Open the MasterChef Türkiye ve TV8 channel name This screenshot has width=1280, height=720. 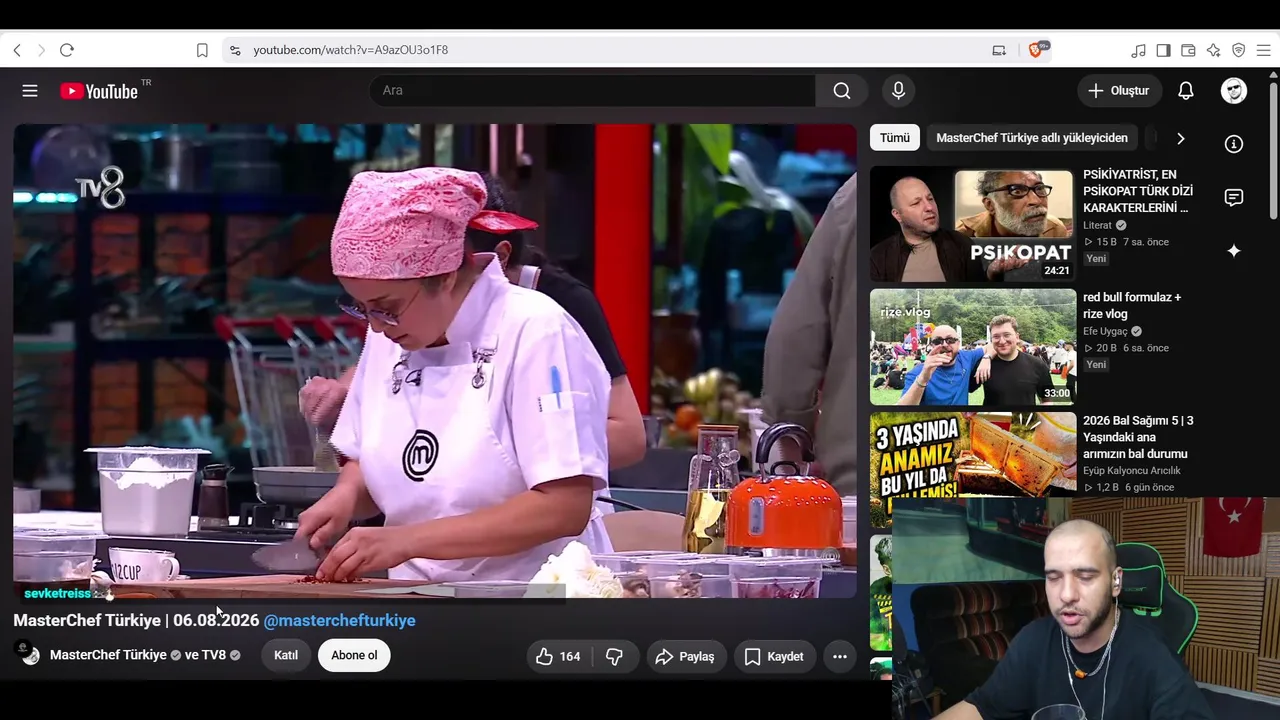(145, 656)
